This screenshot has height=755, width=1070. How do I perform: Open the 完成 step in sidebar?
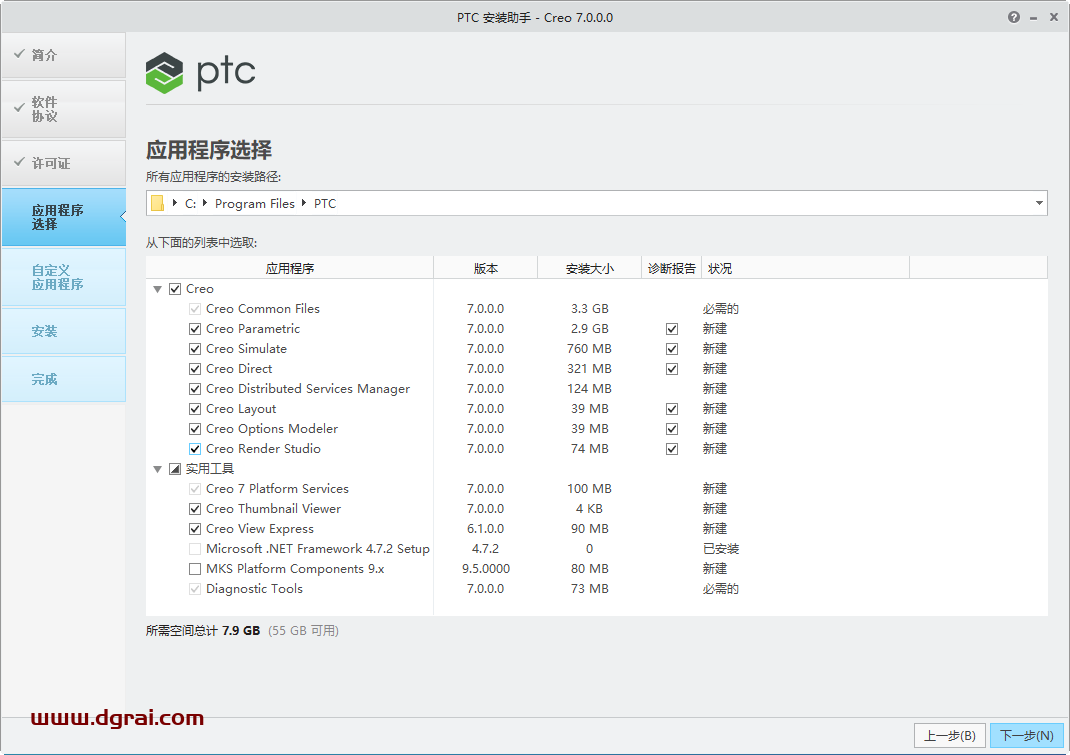(63, 379)
